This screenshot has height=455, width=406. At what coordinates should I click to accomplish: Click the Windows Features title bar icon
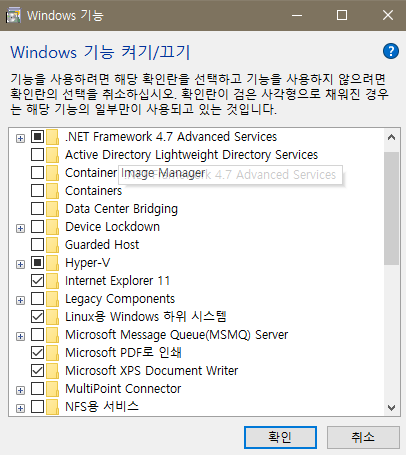point(13,15)
